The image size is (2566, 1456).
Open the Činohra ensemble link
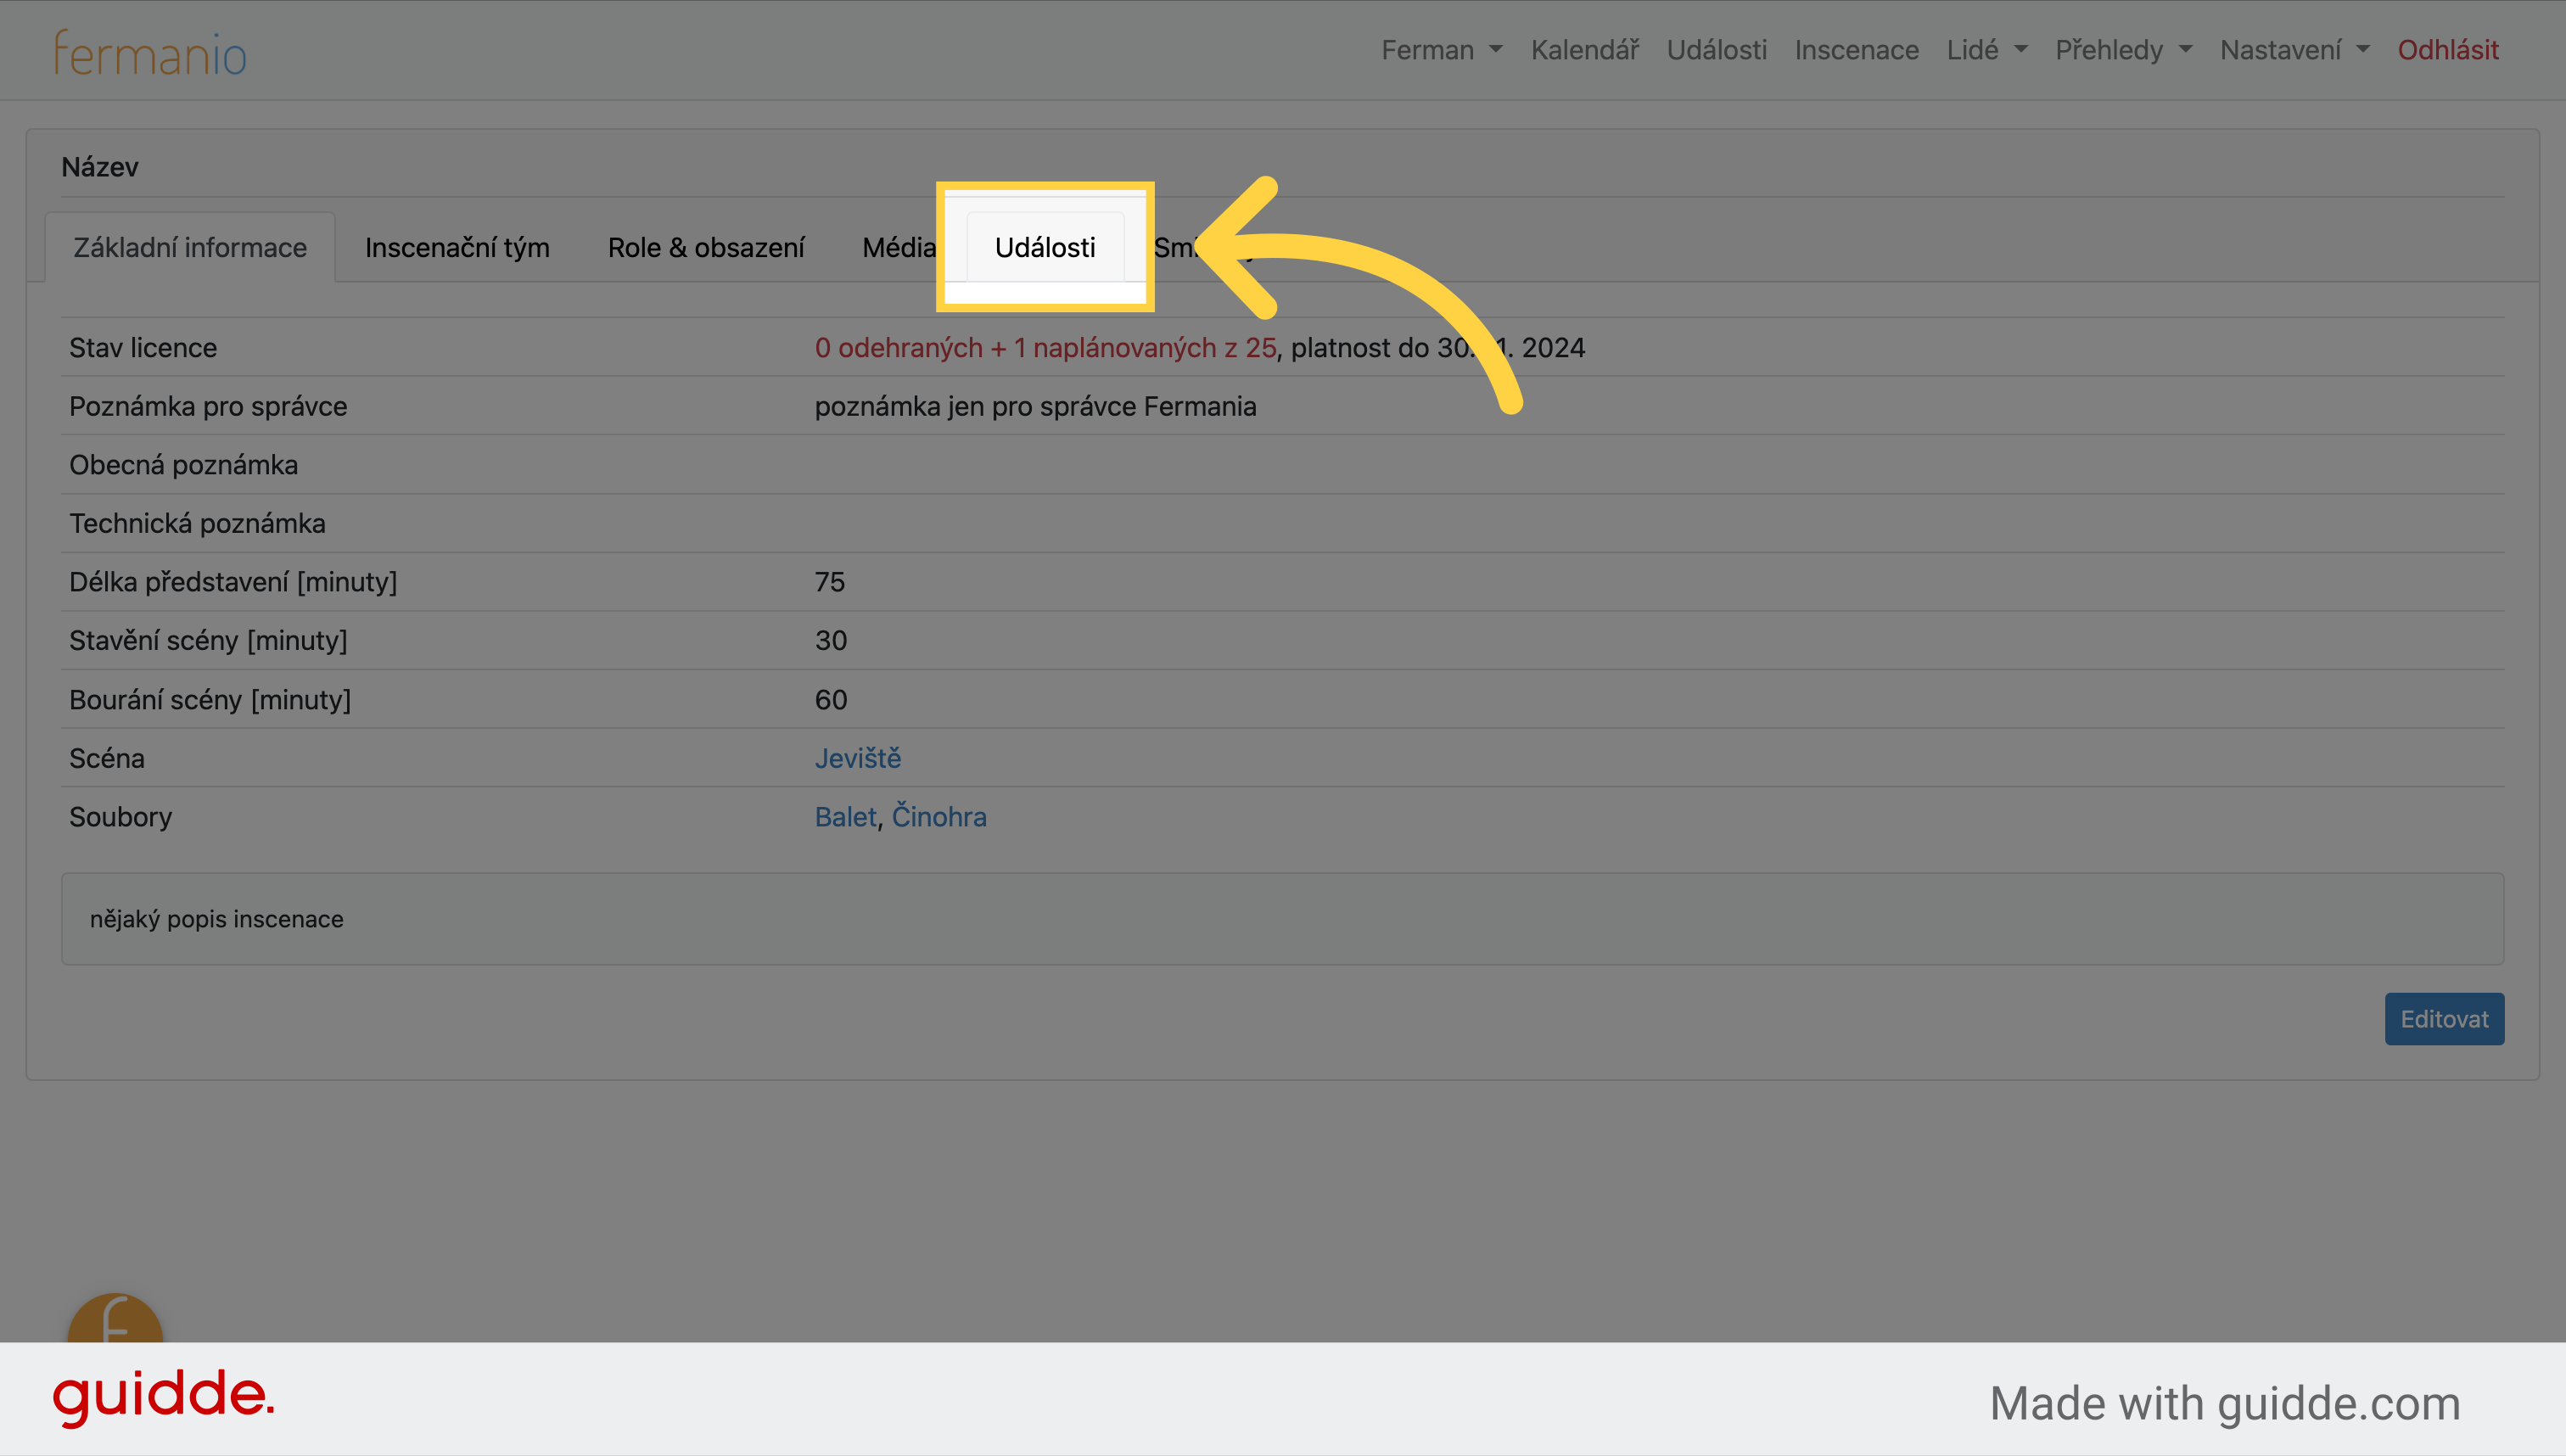(938, 816)
